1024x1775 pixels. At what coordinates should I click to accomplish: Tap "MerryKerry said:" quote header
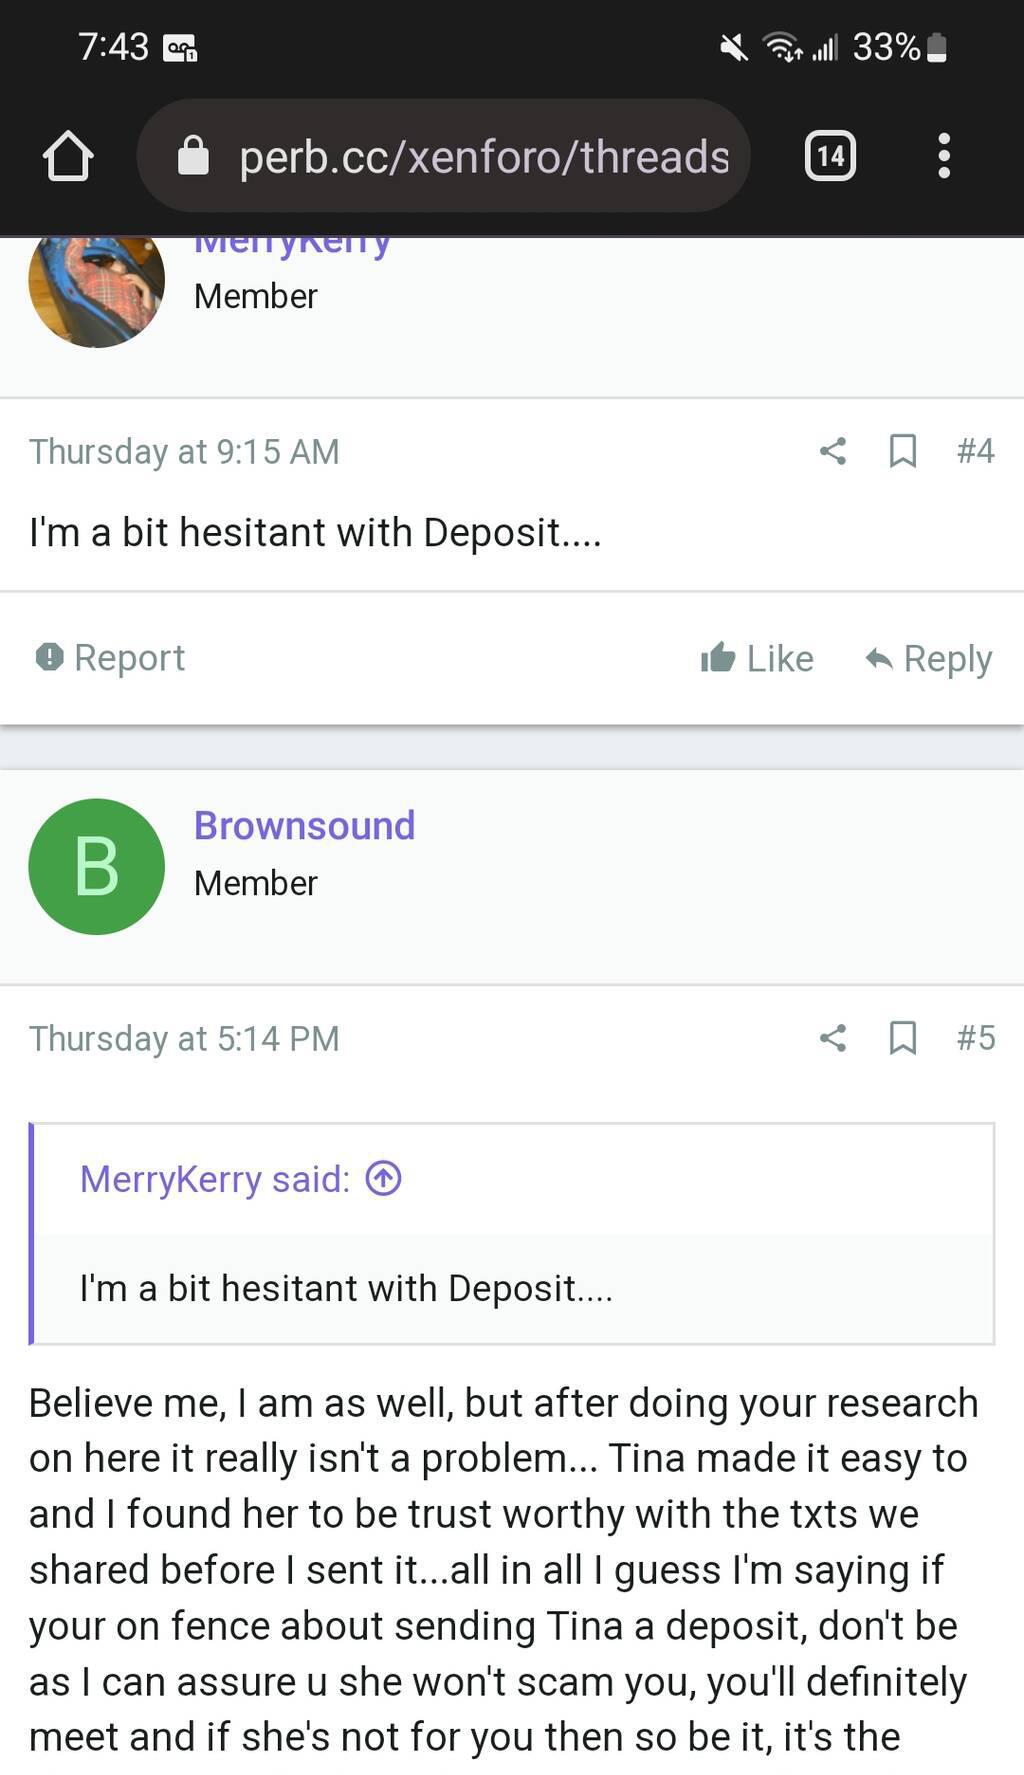[x=215, y=1179]
